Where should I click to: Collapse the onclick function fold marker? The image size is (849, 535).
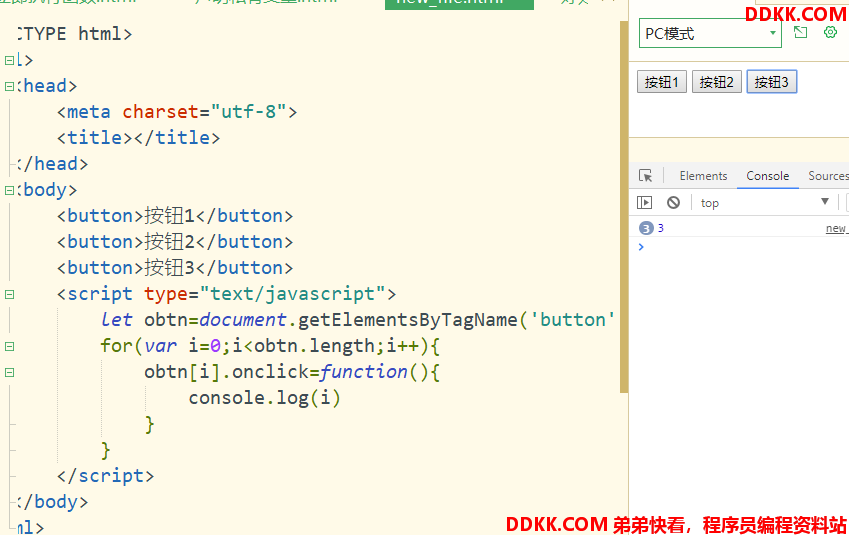tap(9, 373)
